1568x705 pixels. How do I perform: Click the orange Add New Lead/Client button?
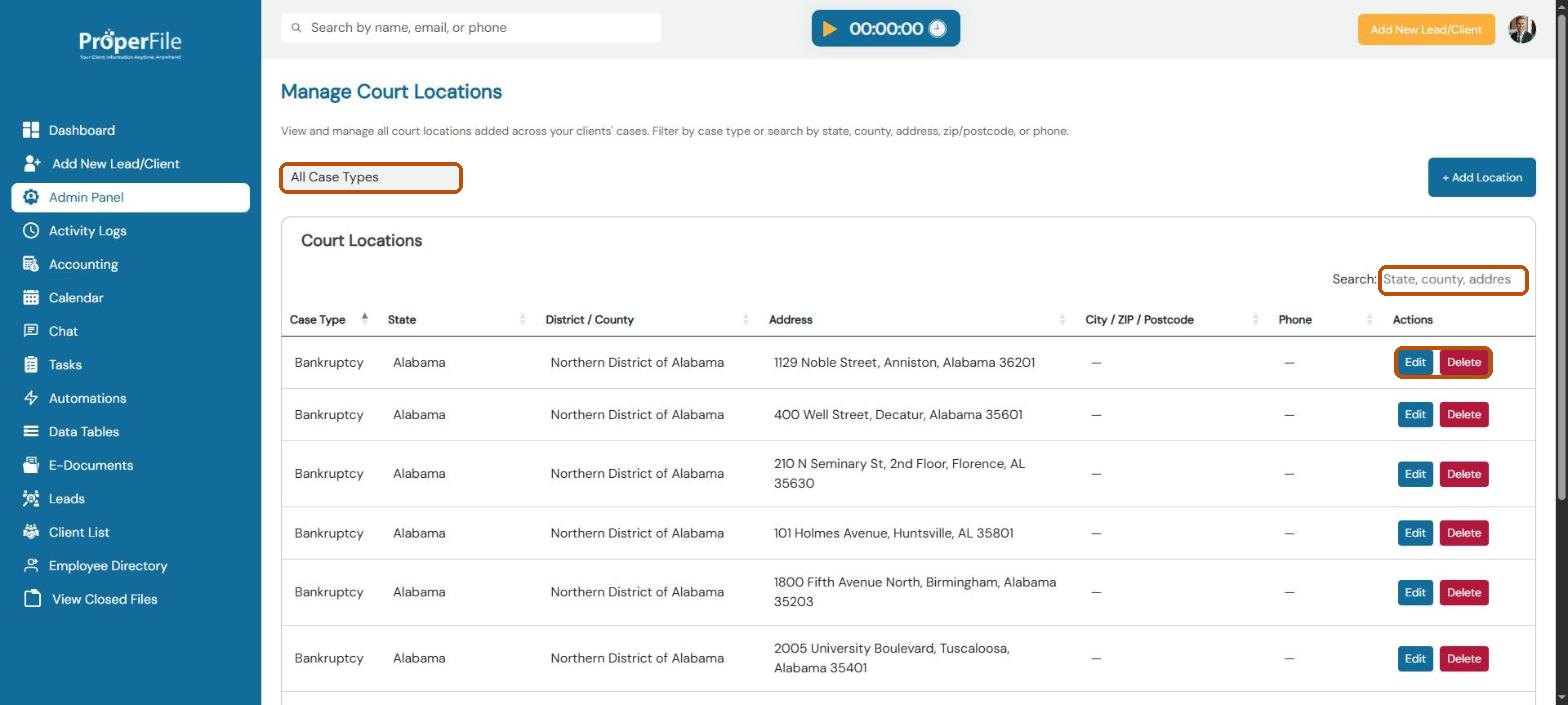pyautogui.click(x=1425, y=29)
